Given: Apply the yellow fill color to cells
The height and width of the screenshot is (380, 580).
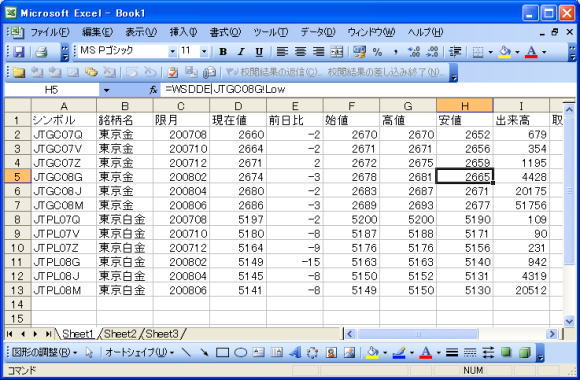Looking at the screenshot, I should 505,52.
